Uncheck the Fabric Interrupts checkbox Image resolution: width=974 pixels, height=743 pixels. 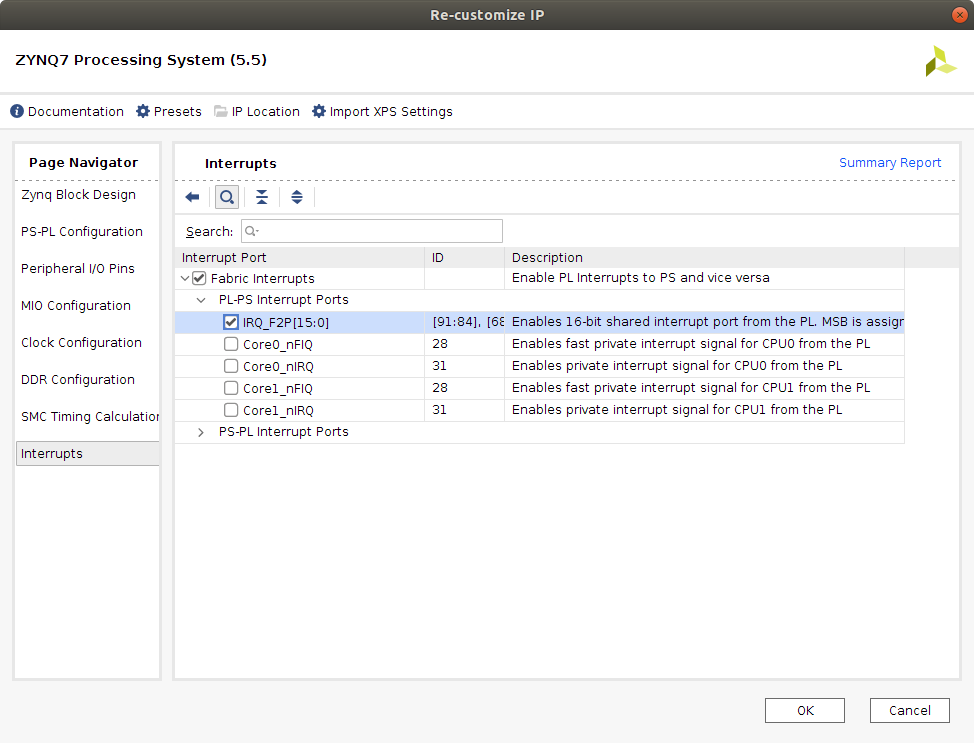click(x=199, y=278)
